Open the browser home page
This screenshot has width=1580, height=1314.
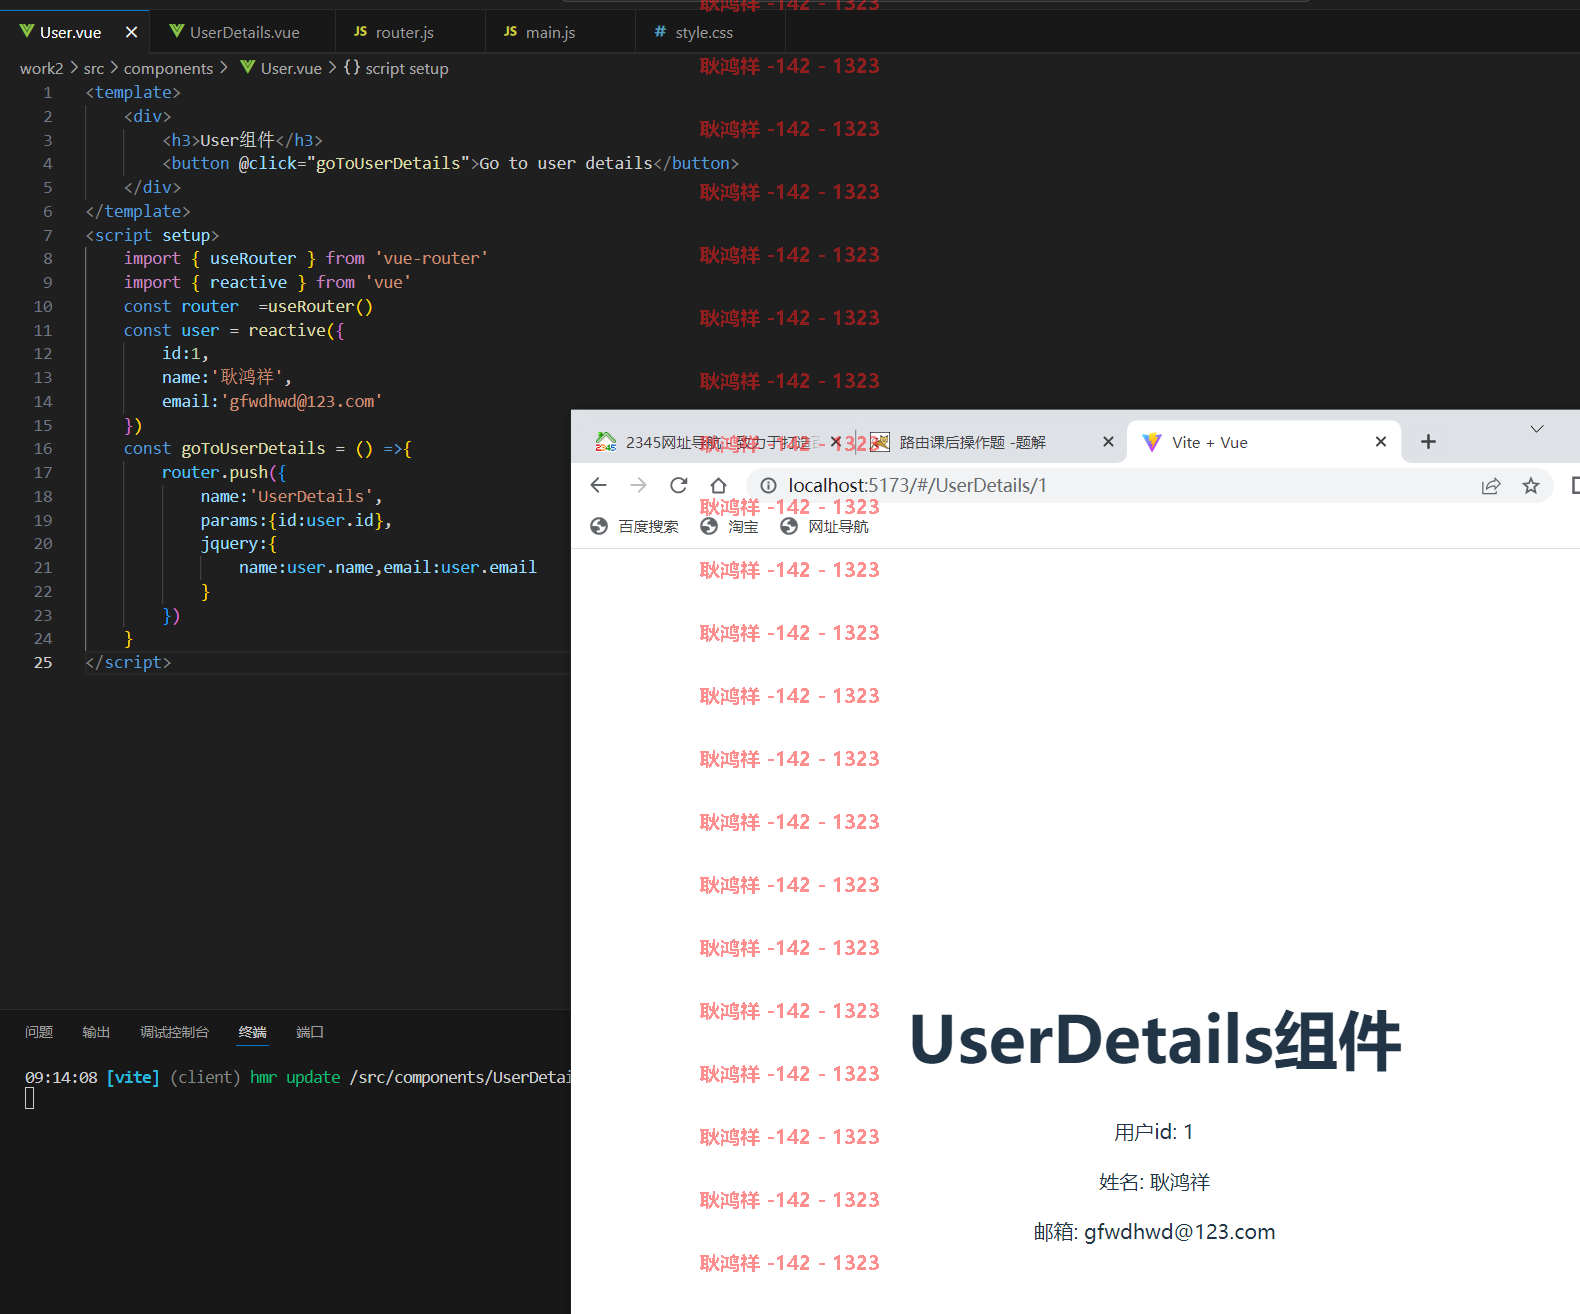click(718, 485)
